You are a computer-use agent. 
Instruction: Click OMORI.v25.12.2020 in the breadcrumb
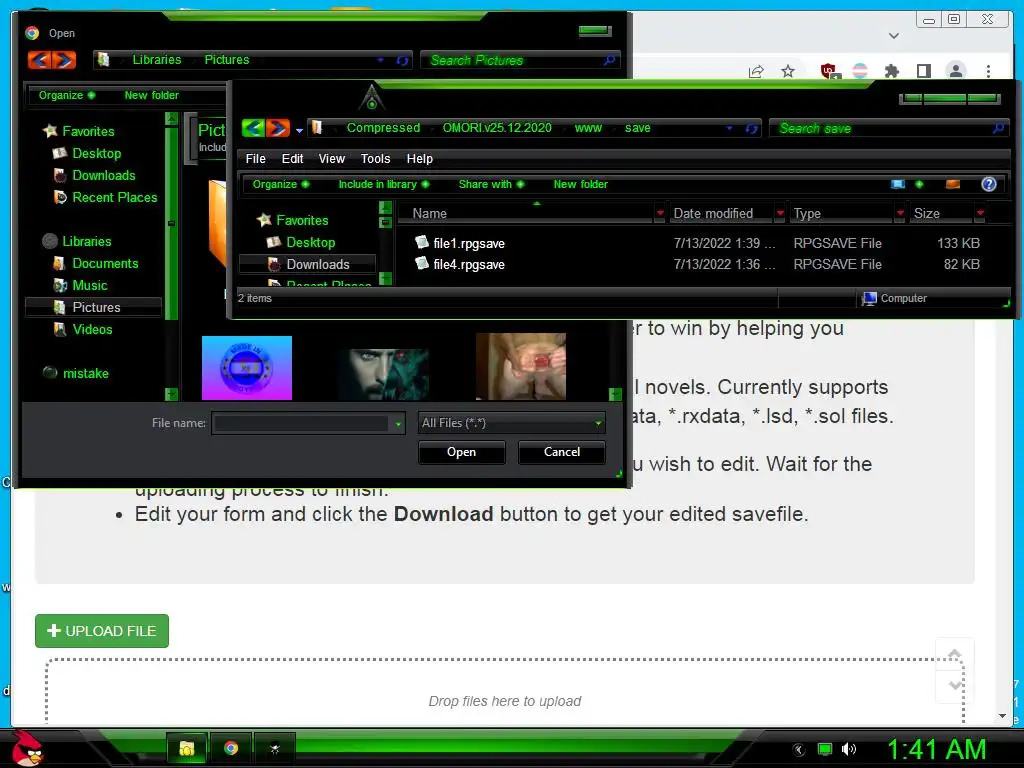tap(497, 128)
